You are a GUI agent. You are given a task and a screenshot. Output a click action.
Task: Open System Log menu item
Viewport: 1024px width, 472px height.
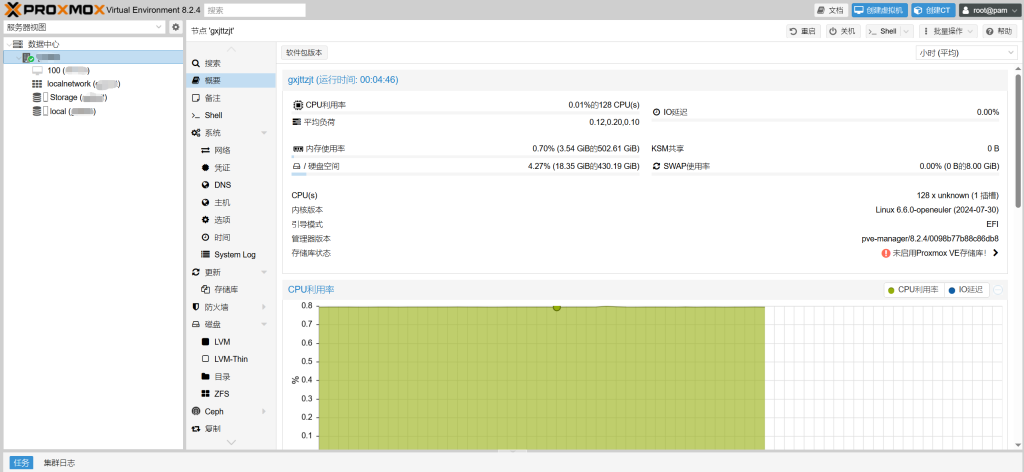231,255
